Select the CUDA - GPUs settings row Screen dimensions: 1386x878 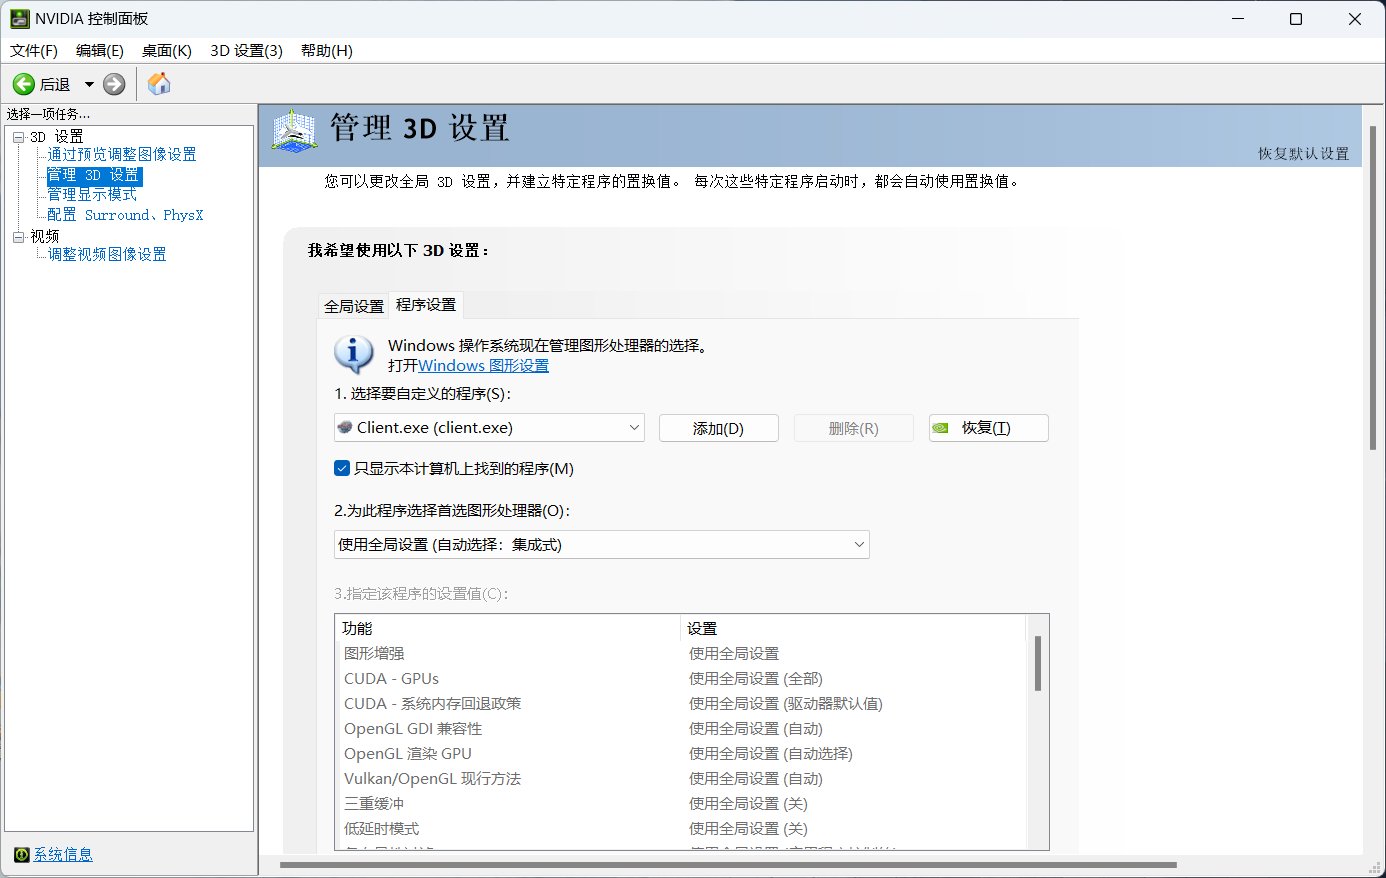pyautogui.click(x=681, y=678)
